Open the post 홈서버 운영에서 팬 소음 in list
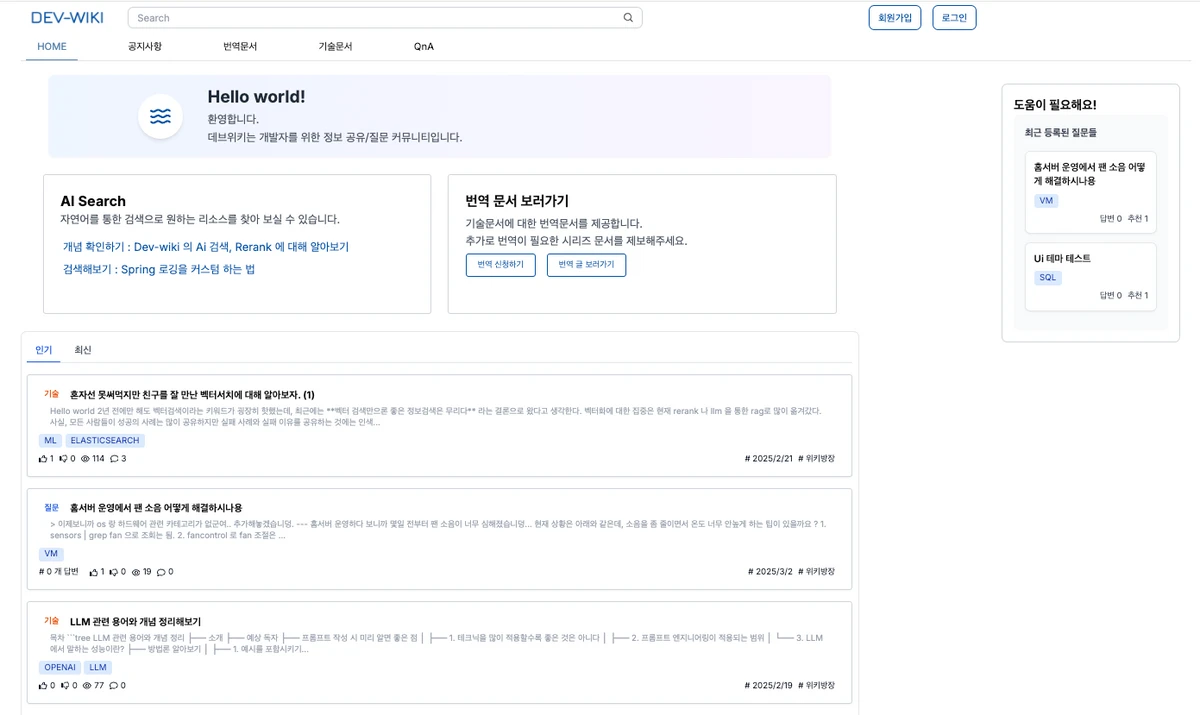 pyautogui.click(x=156, y=508)
